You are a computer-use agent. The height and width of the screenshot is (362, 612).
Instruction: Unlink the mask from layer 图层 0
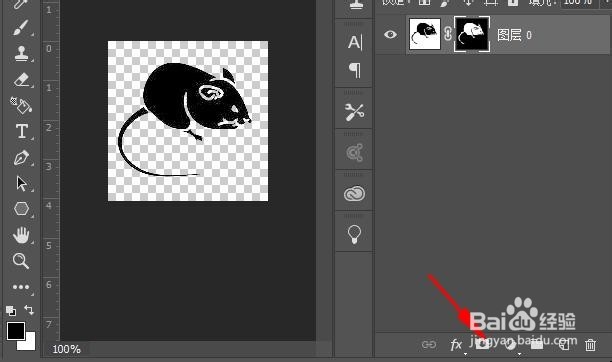point(448,34)
